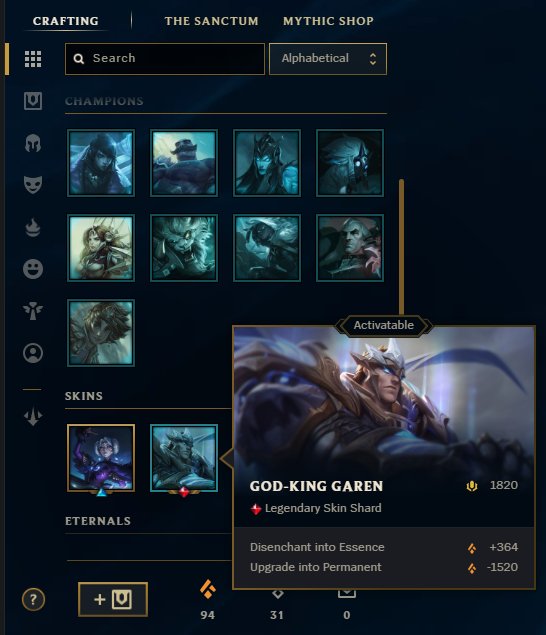The height and width of the screenshot is (635, 546).
Task: Open the Mythic Shop tab
Action: [x=328, y=21]
